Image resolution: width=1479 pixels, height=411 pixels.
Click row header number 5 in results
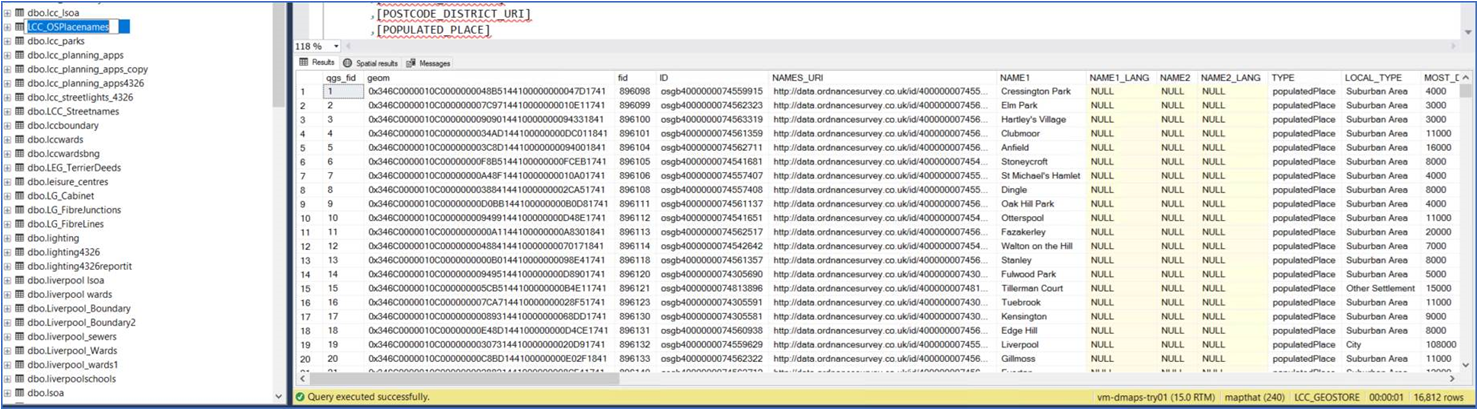pos(310,147)
